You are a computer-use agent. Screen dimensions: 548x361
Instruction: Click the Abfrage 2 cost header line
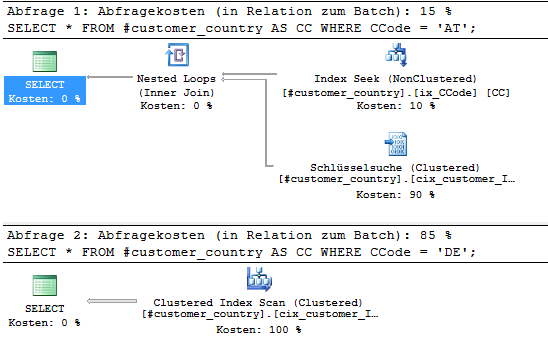[229, 235]
